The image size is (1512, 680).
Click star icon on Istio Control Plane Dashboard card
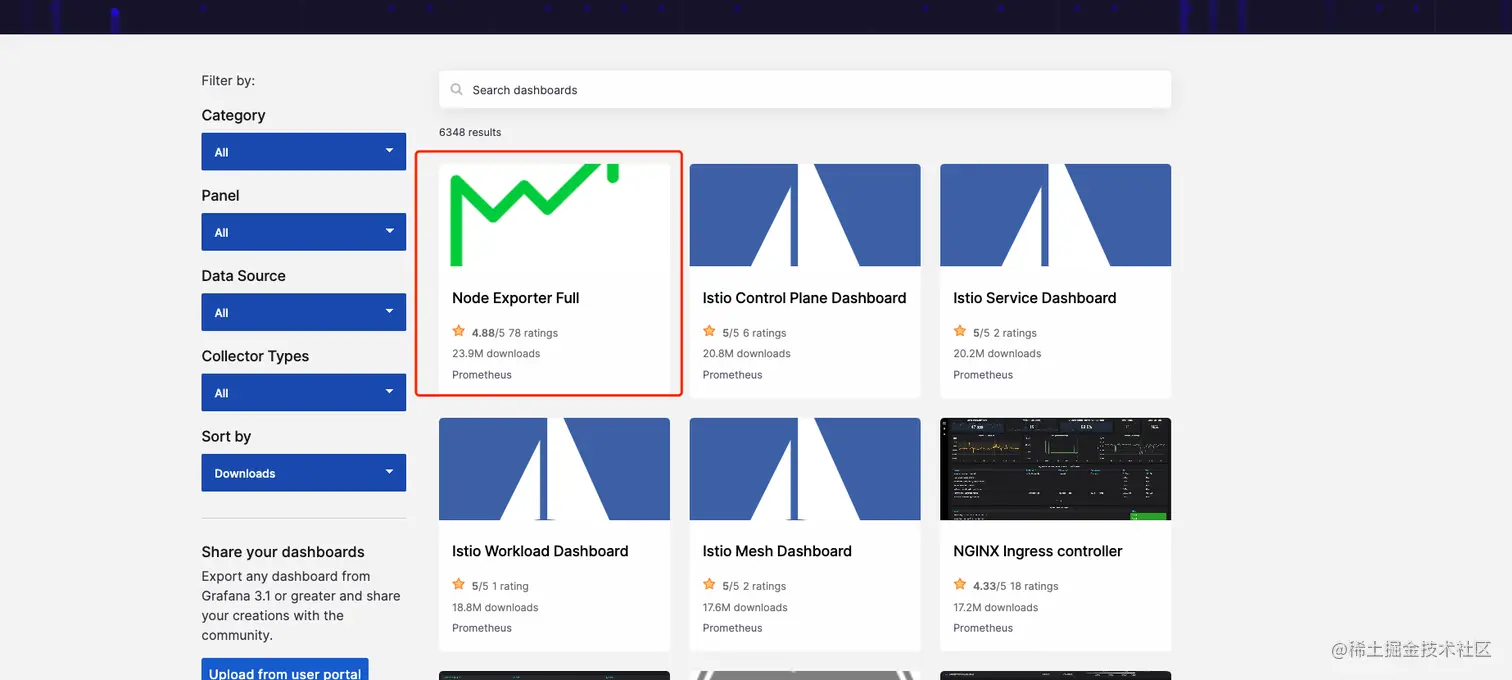click(710, 331)
